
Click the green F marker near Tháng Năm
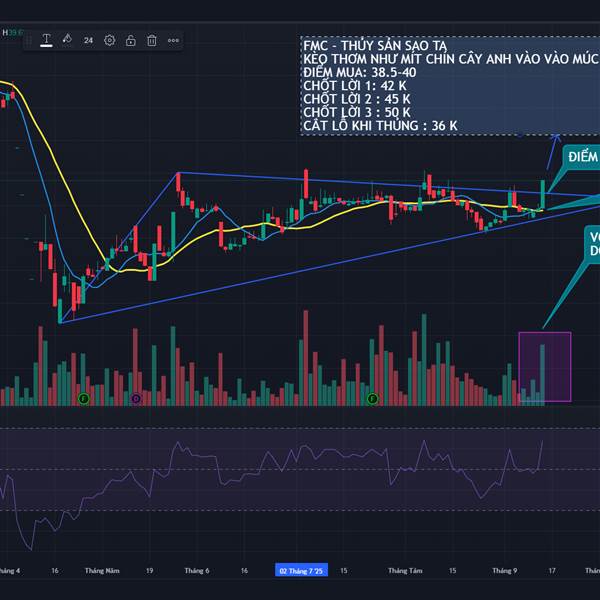(83, 399)
